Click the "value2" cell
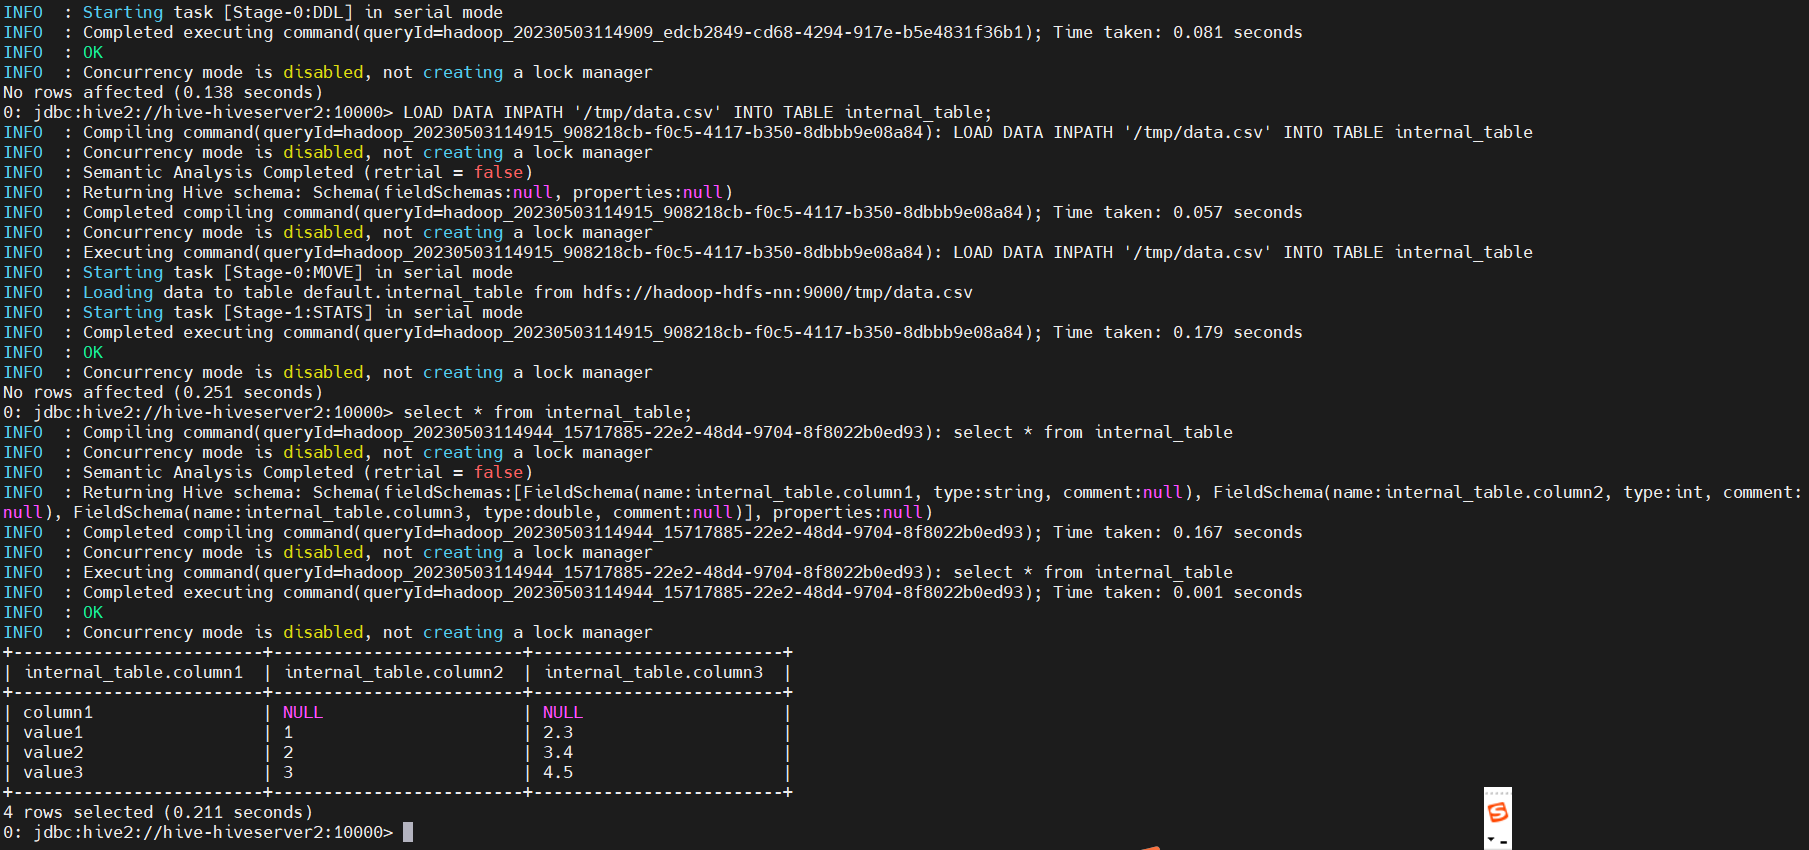Viewport: 1809px width, 850px height. (53, 752)
